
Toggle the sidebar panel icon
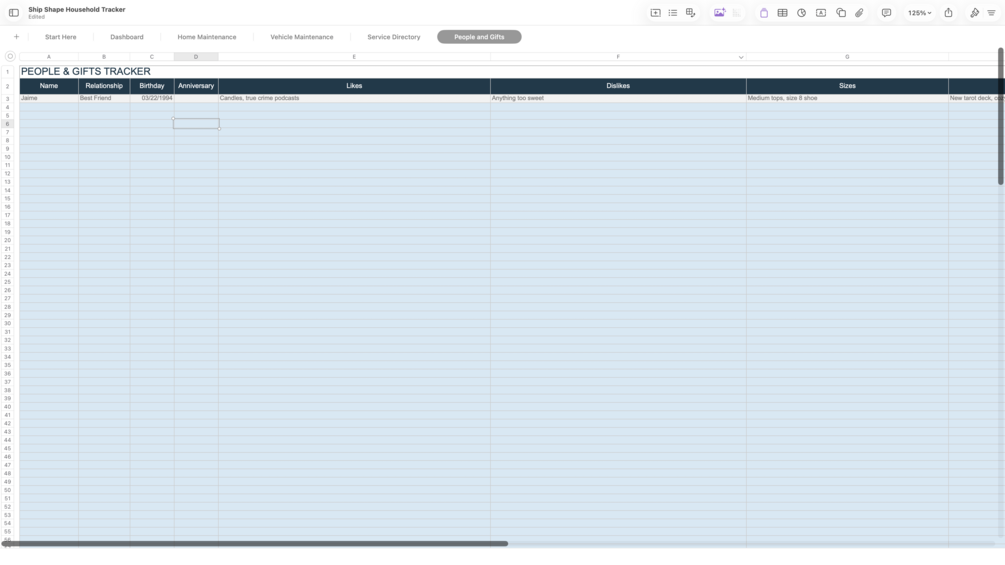[x=13, y=13]
